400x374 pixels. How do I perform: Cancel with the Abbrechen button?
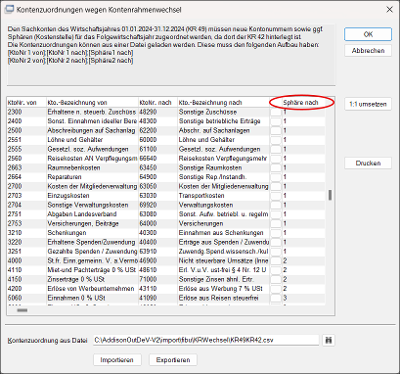tap(368, 51)
